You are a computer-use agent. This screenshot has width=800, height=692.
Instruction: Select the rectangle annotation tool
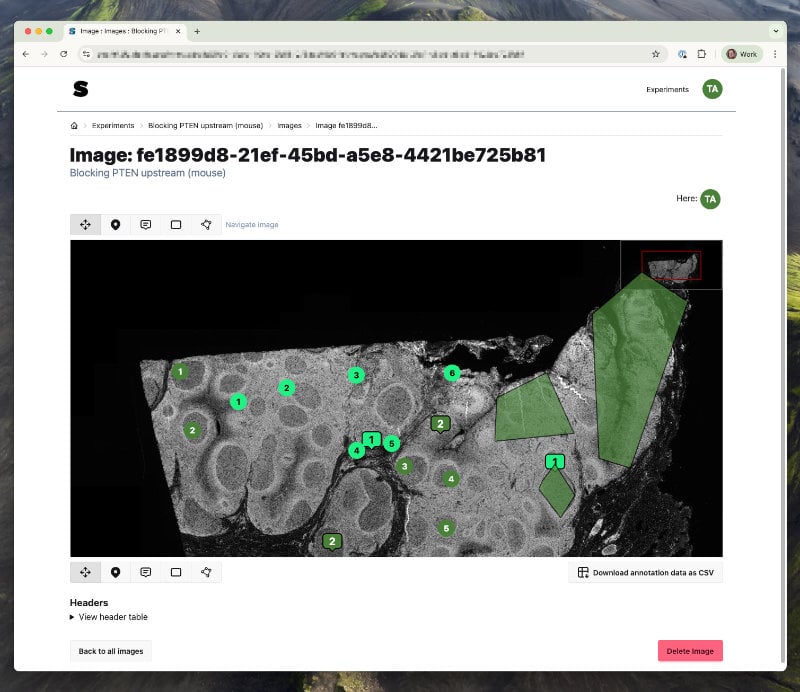pyautogui.click(x=175, y=224)
